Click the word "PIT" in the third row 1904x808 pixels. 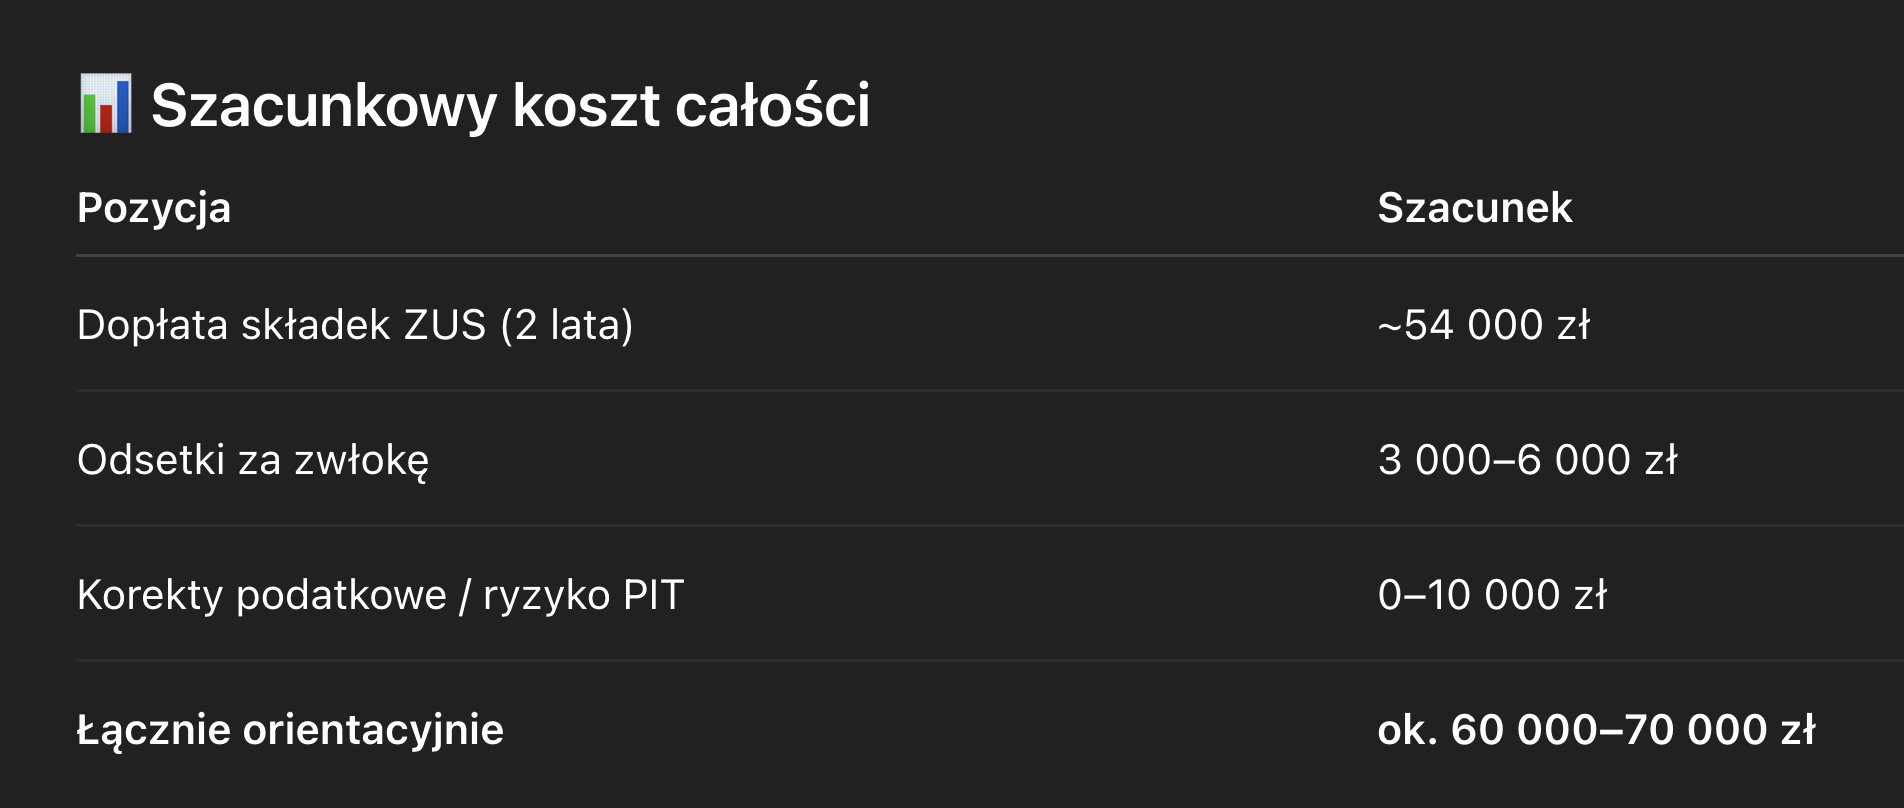pos(653,595)
